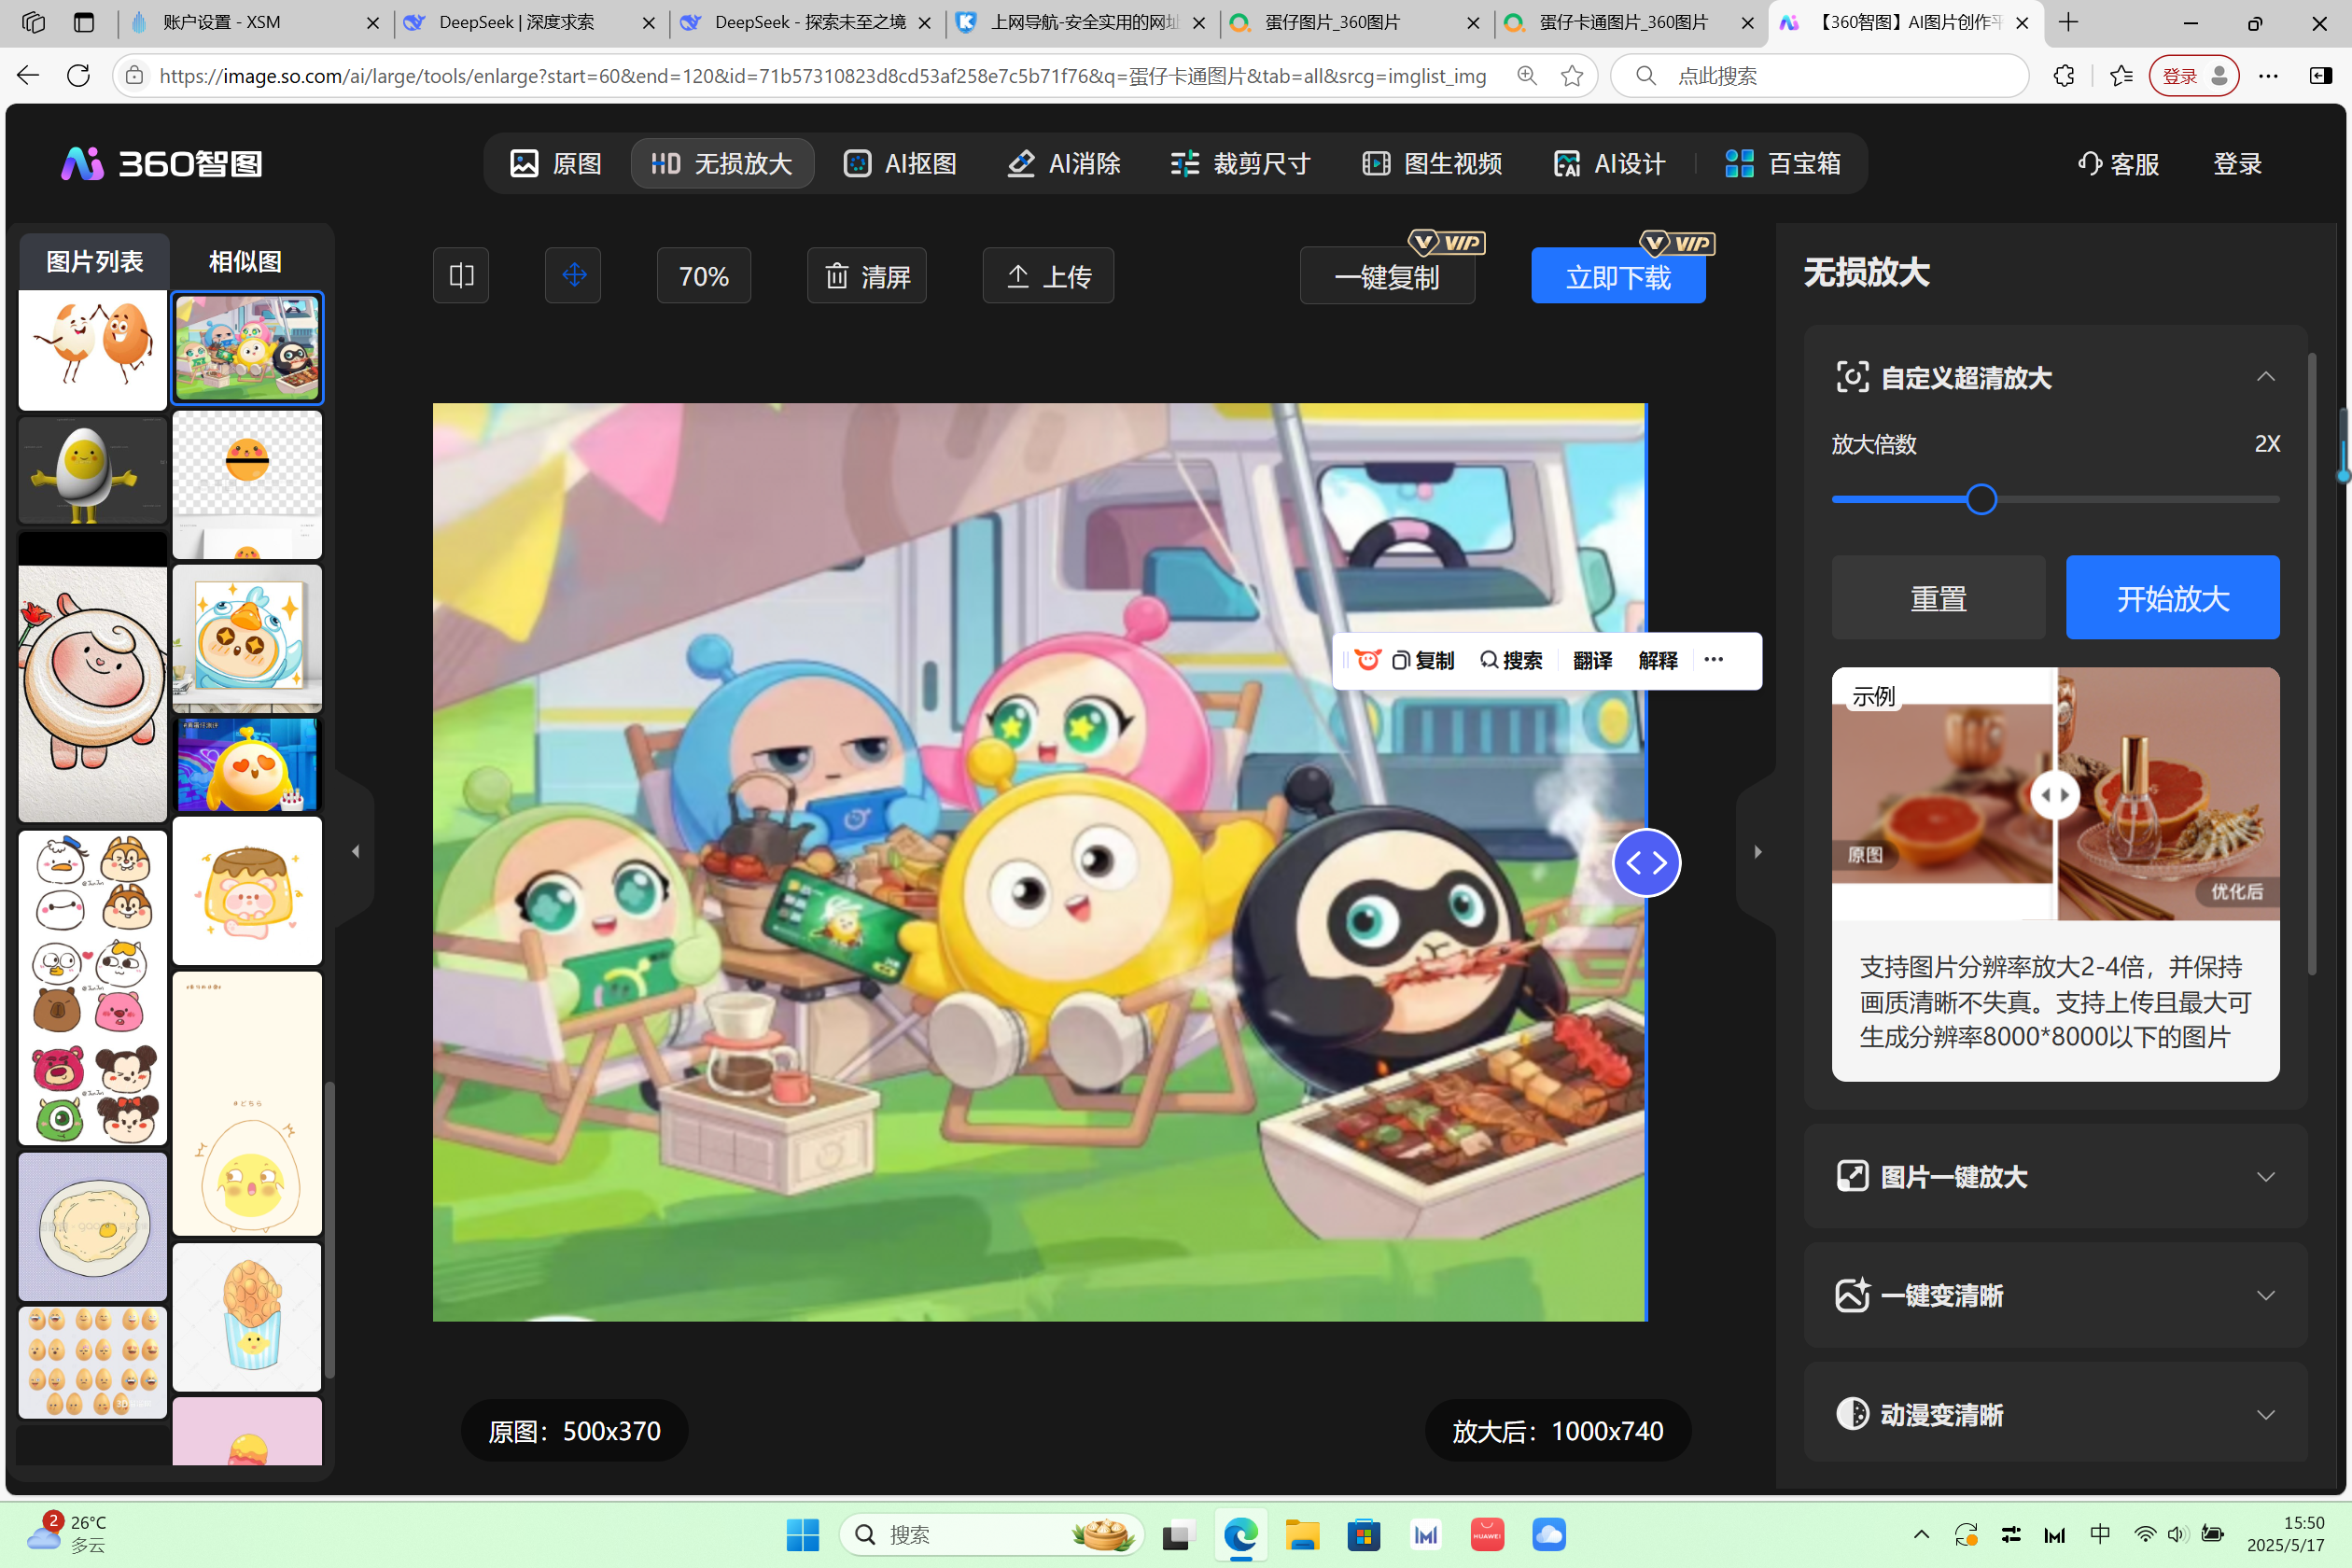Collapse the left image list panel arrow
2352x1568 pixels.
pos(355,851)
